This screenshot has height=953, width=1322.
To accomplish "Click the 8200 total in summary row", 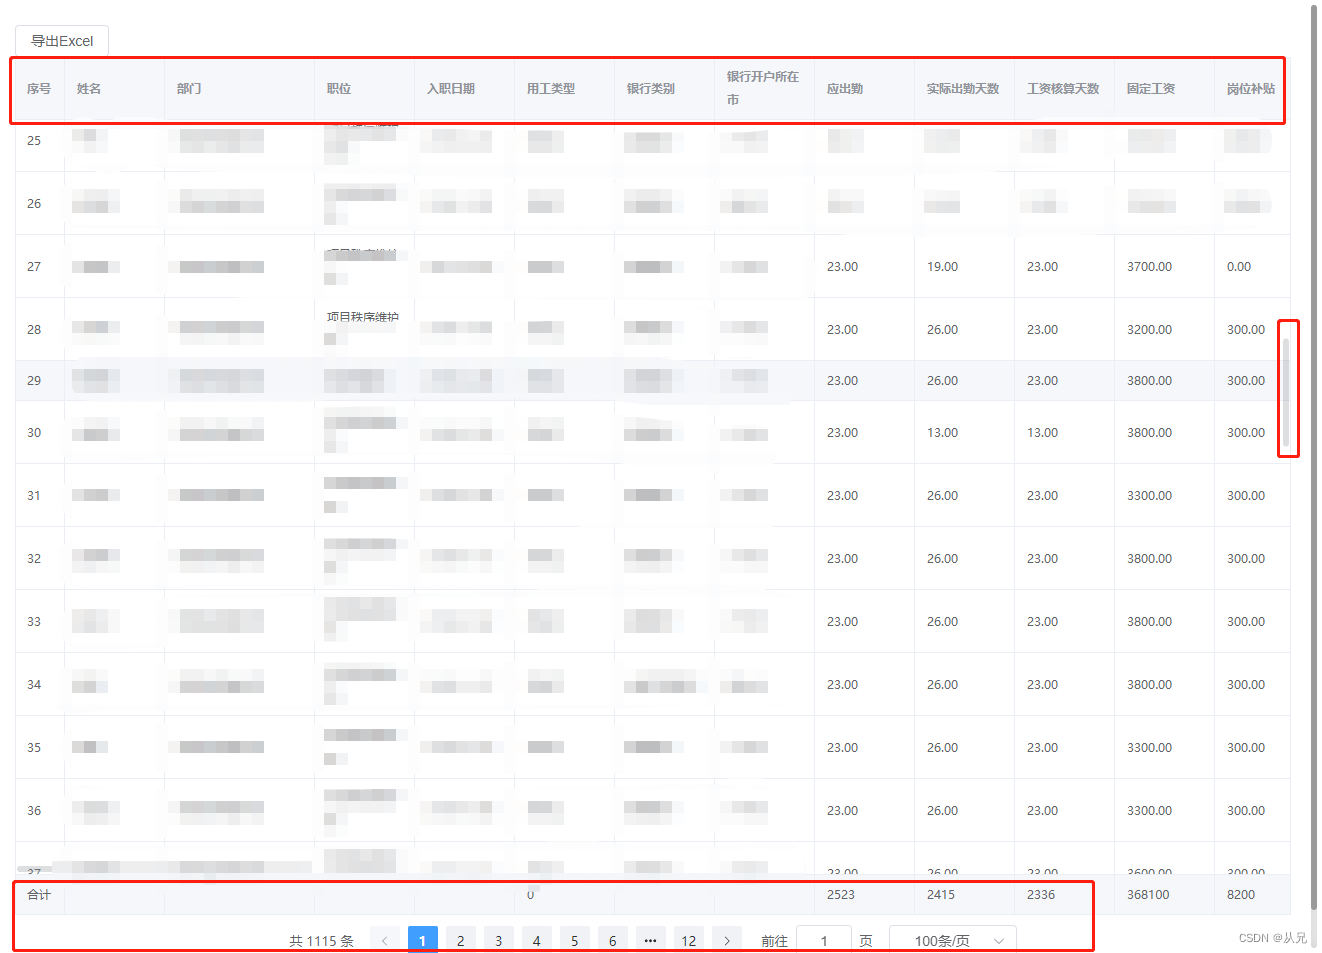I will click(x=1241, y=895).
